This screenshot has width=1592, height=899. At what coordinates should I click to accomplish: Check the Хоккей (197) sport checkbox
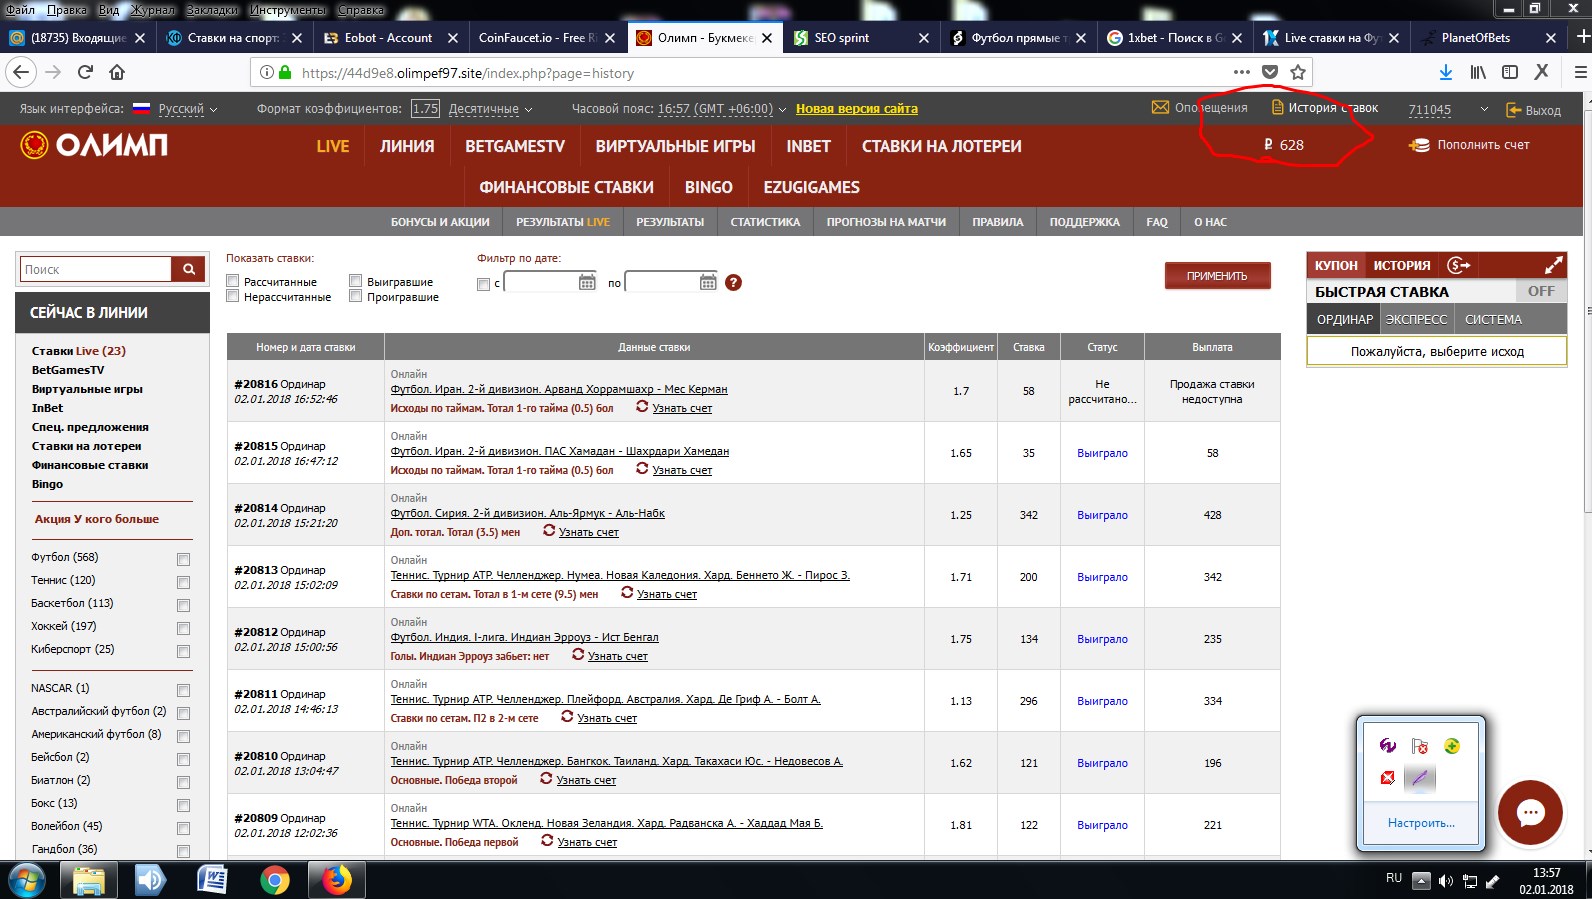183,628
